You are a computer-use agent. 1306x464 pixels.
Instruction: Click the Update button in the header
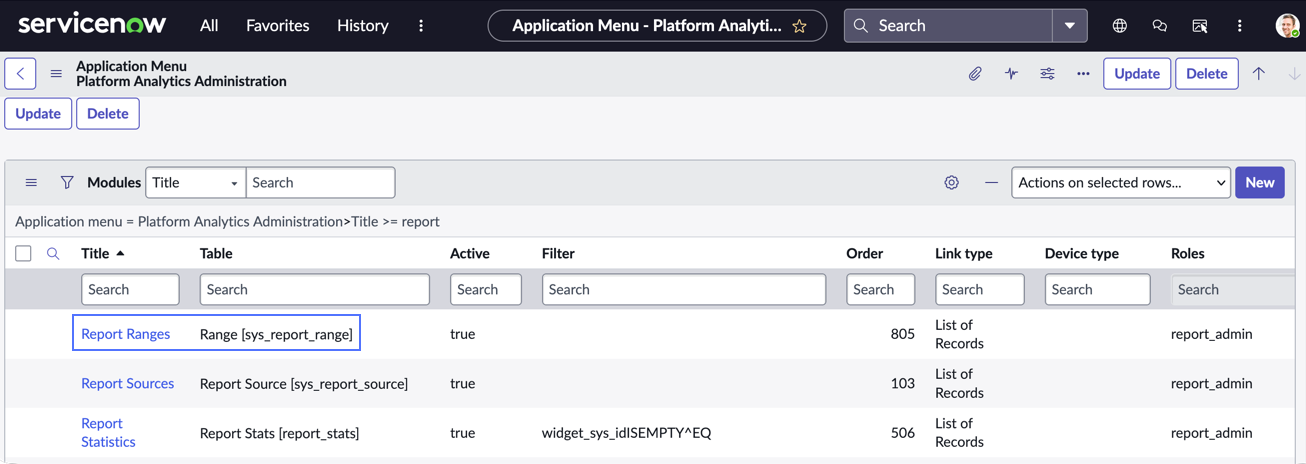click(1137, 74)
